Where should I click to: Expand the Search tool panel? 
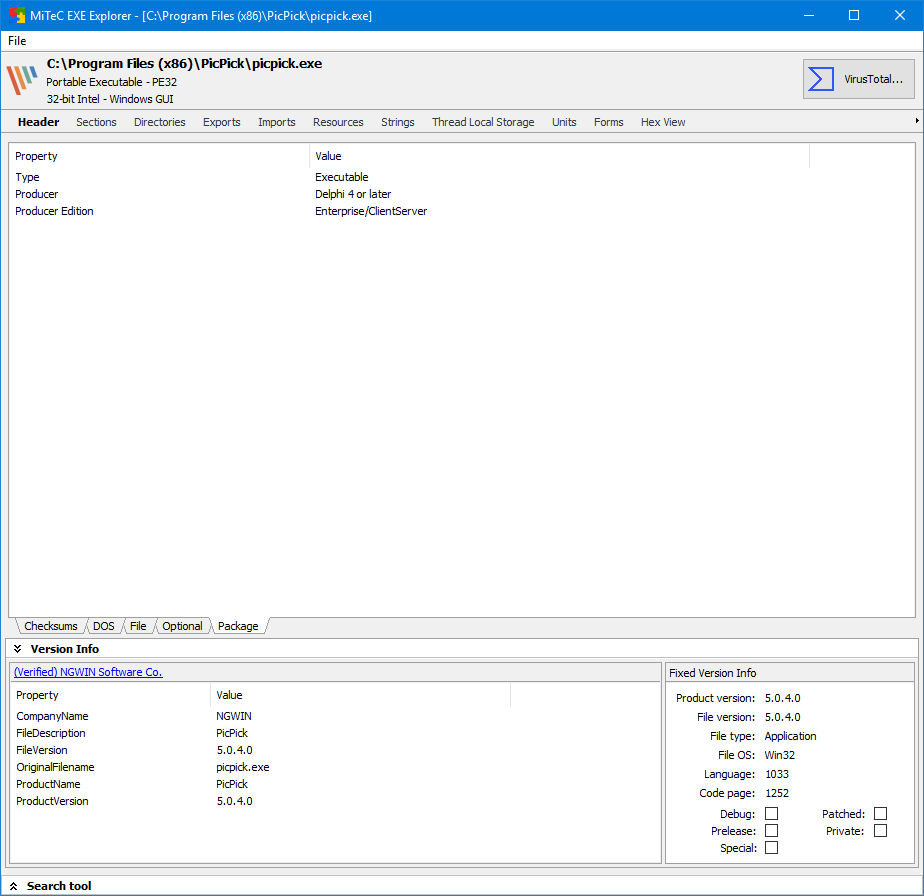(x=14, y=886)
